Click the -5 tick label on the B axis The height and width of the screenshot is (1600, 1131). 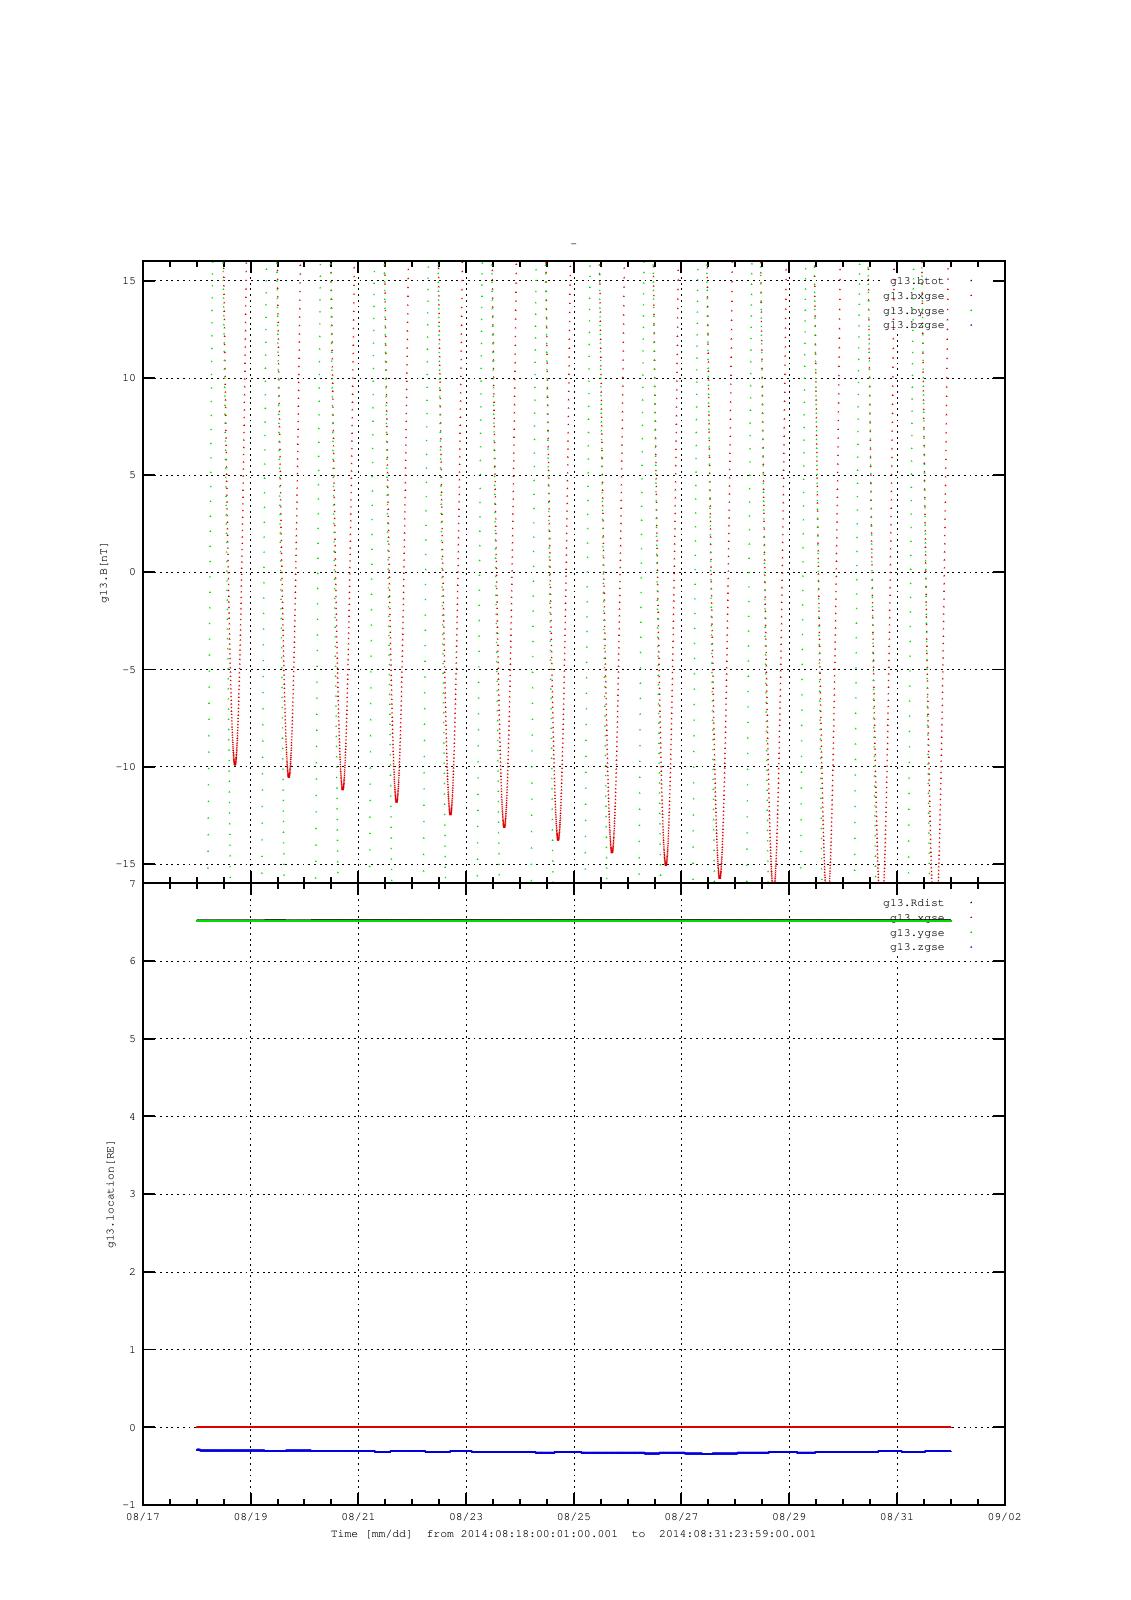pyautogui.click(x=129, y=670)
